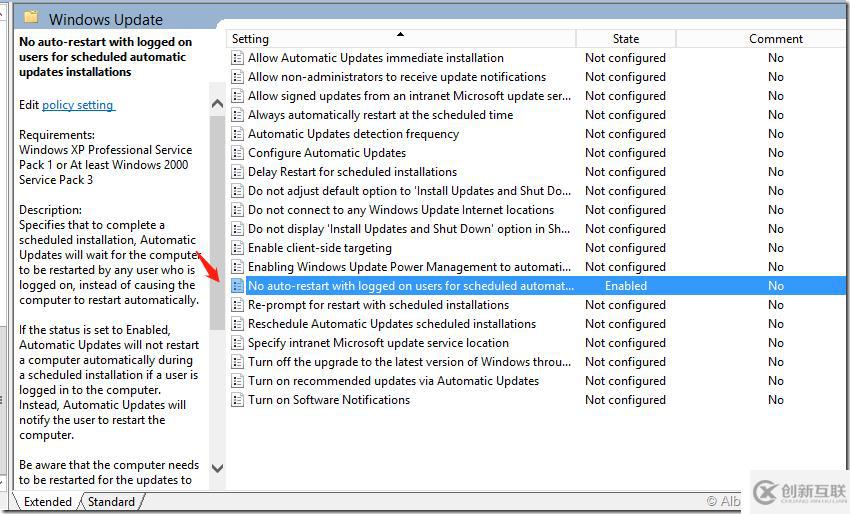Viewport: 850px width, 514px height.
Task: Click the icon for Turn off the upgrade to latest Windows
Action: tap(237, 362)
